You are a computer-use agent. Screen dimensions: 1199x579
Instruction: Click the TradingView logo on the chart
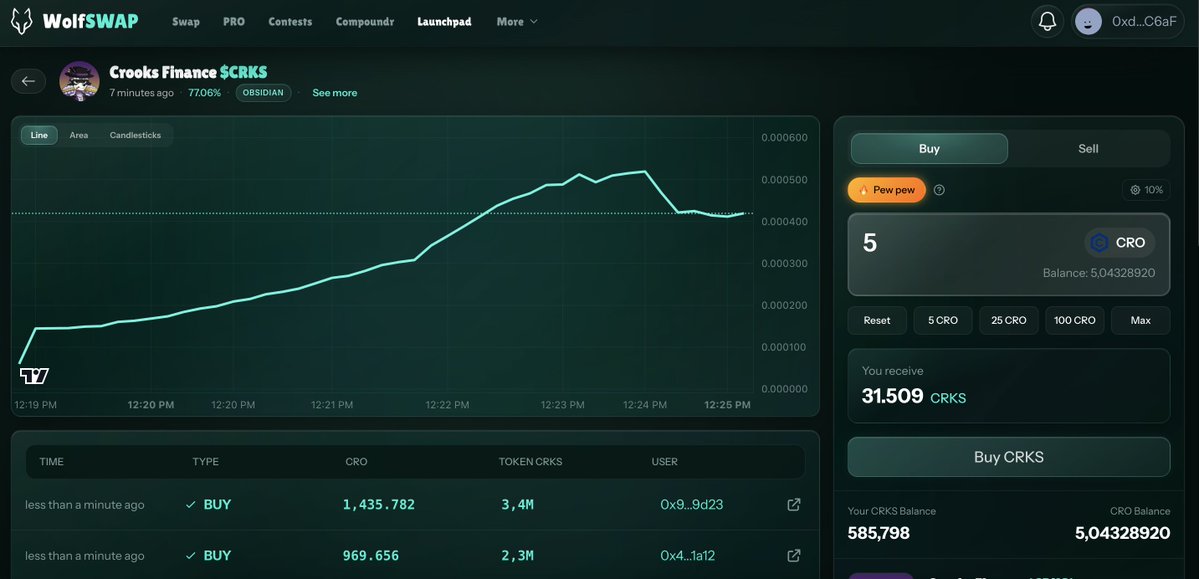pos(34,376)
